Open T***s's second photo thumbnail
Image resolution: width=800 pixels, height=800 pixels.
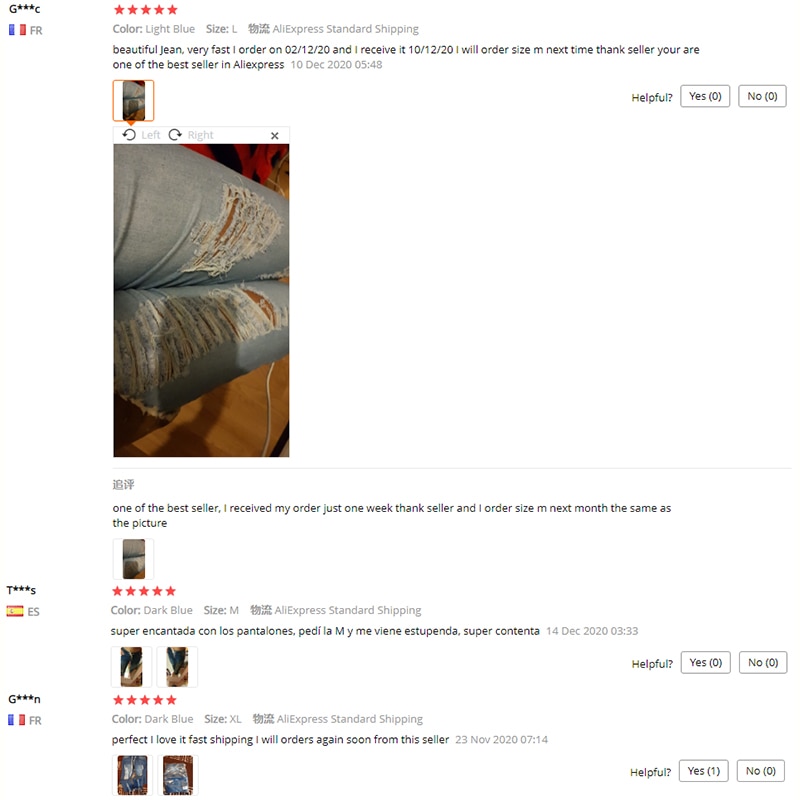click(x=177, y=667)
